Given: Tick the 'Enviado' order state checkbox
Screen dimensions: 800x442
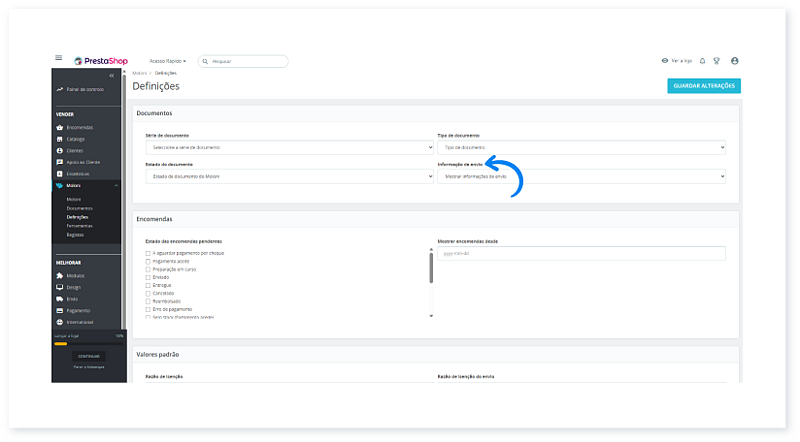Looking at the screenshot, I should (148, 276).
